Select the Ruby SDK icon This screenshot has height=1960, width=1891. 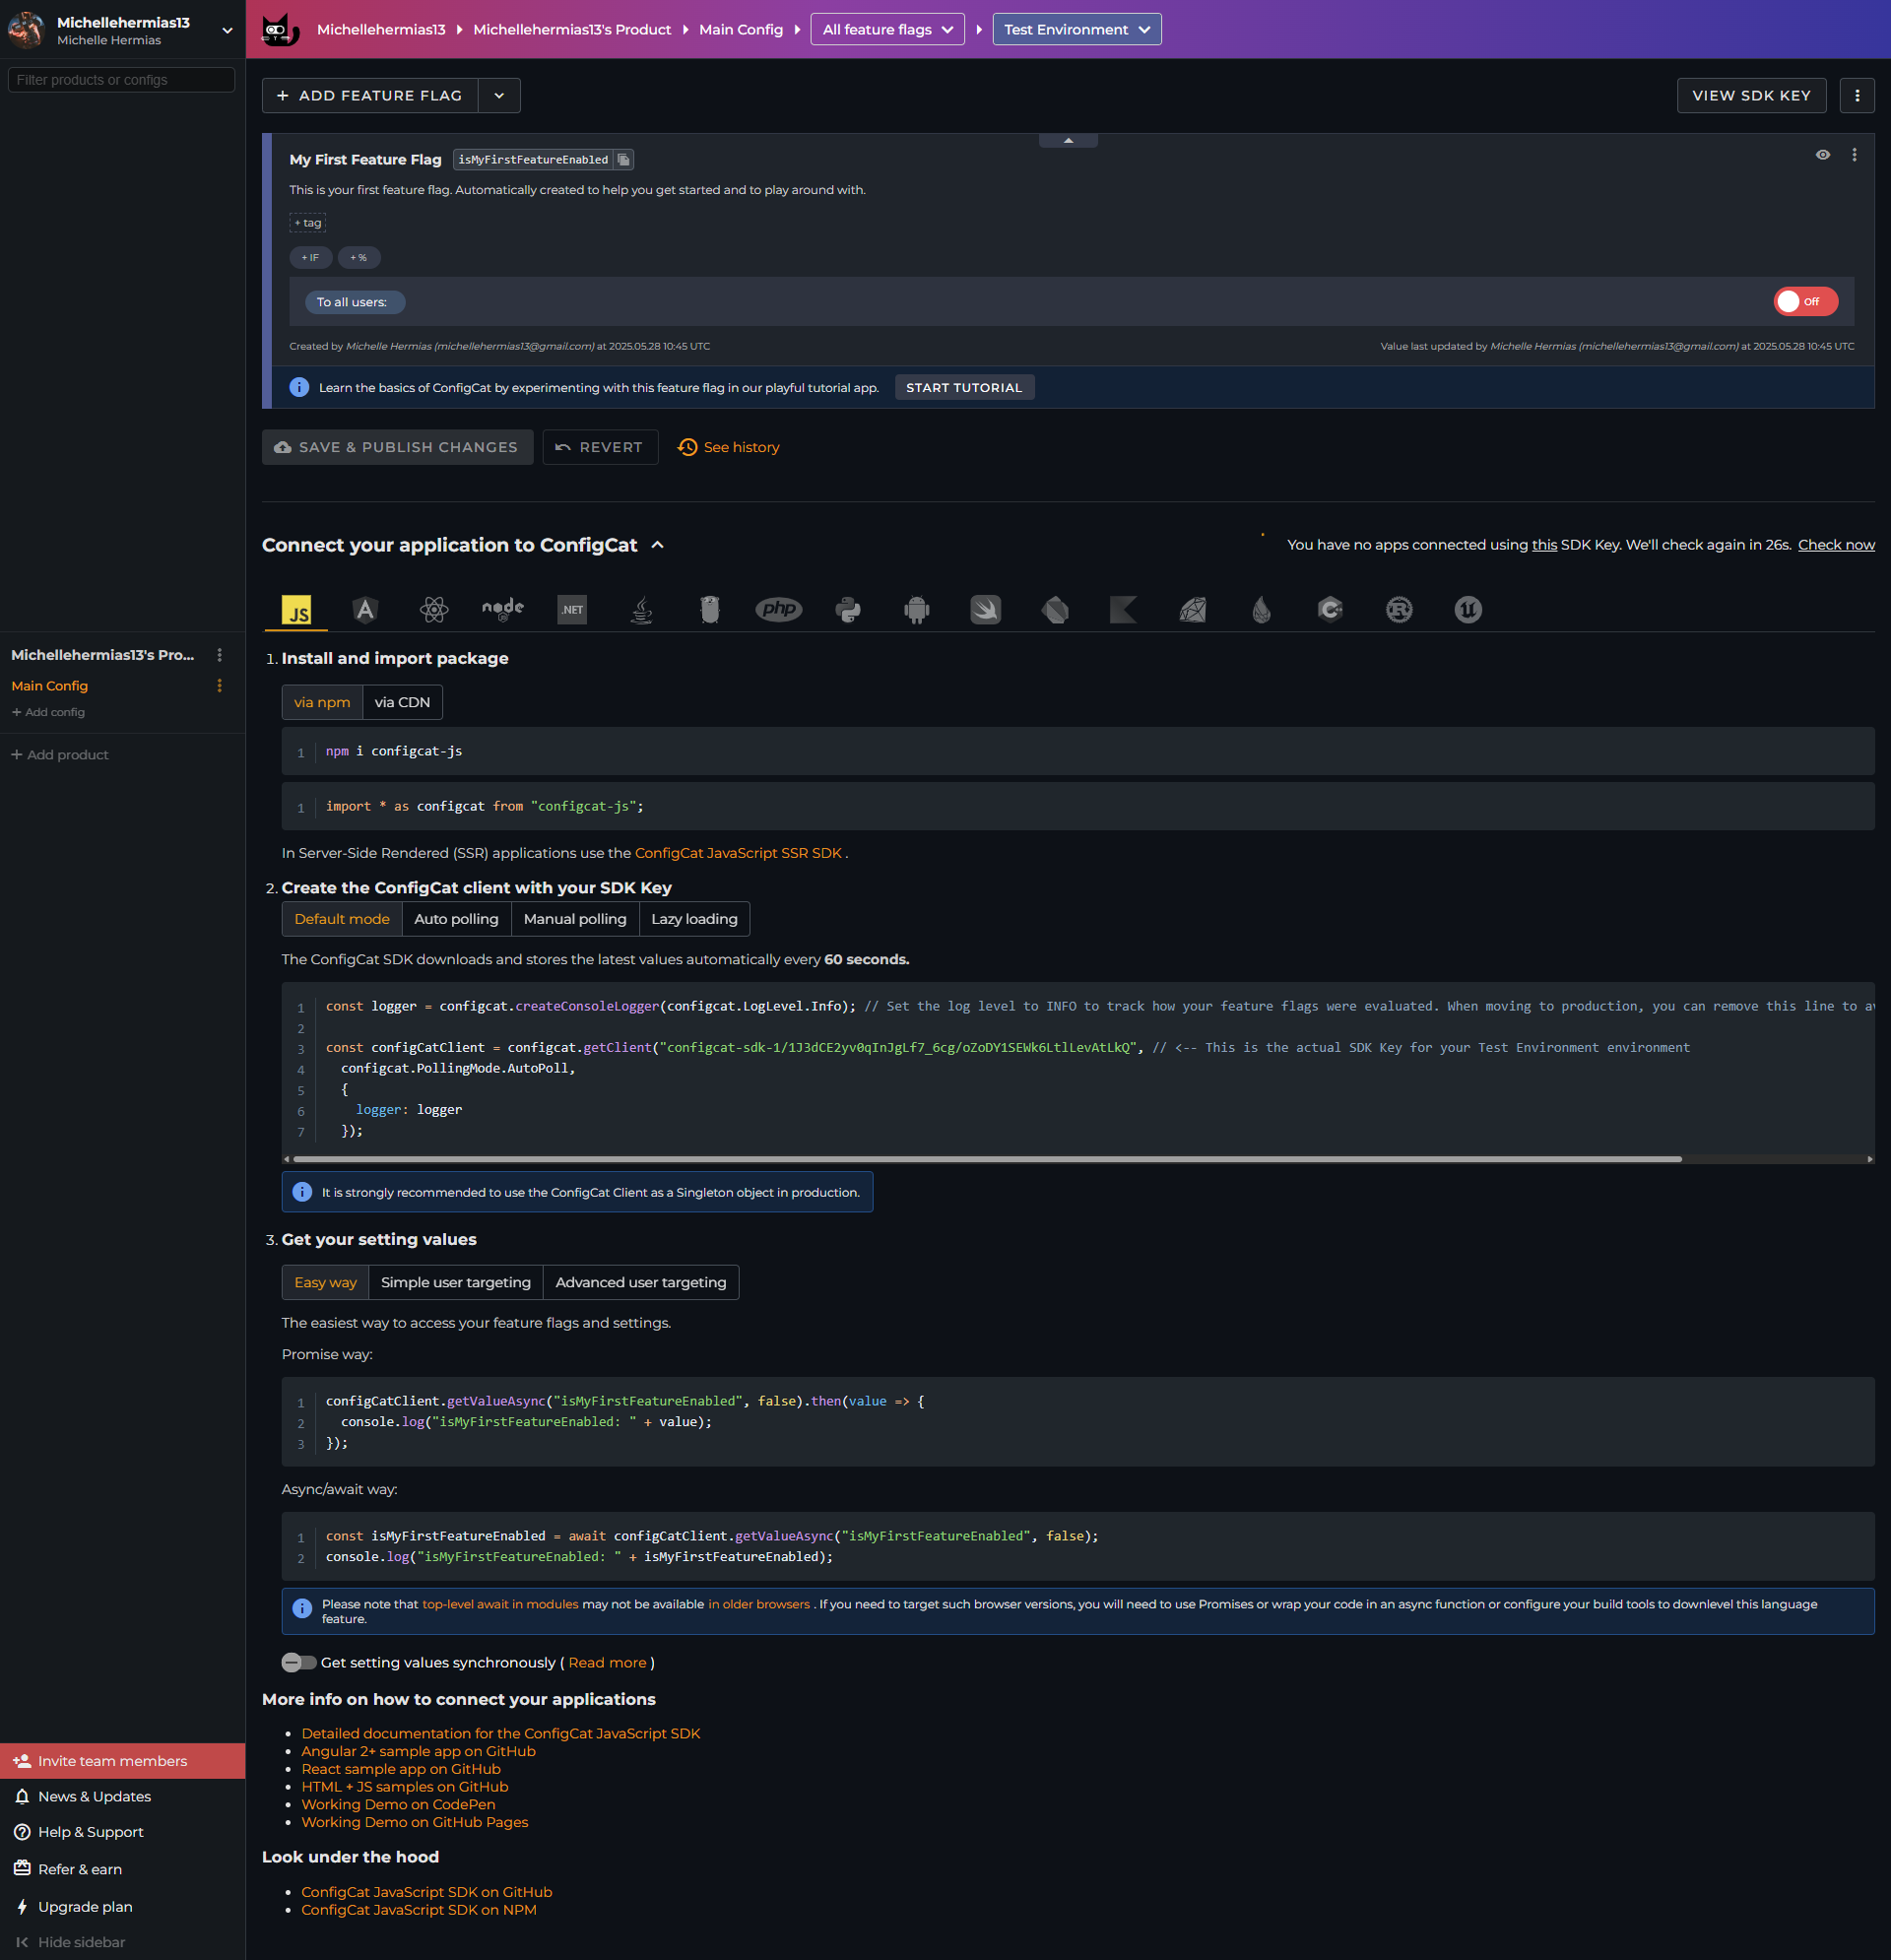[x=1193, y=609]
